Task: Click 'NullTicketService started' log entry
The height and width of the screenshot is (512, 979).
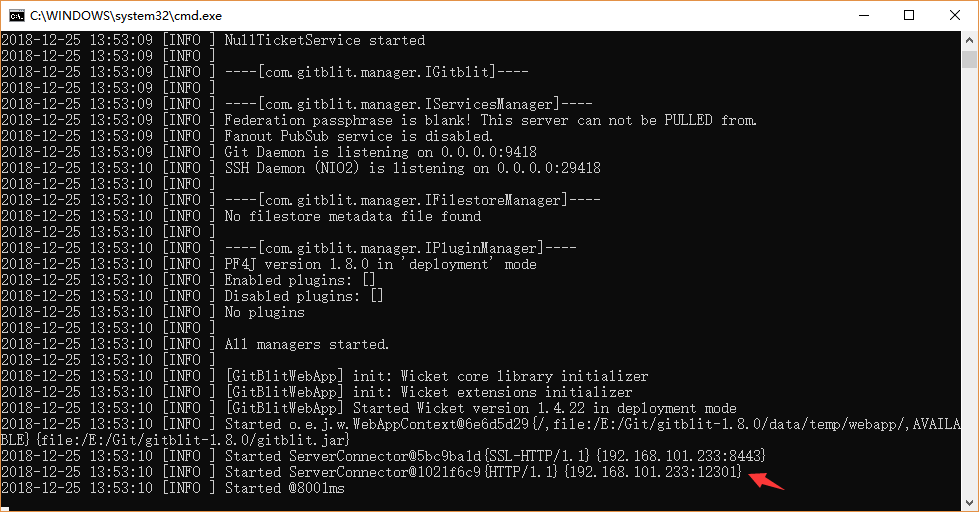Action: [325, 40]
